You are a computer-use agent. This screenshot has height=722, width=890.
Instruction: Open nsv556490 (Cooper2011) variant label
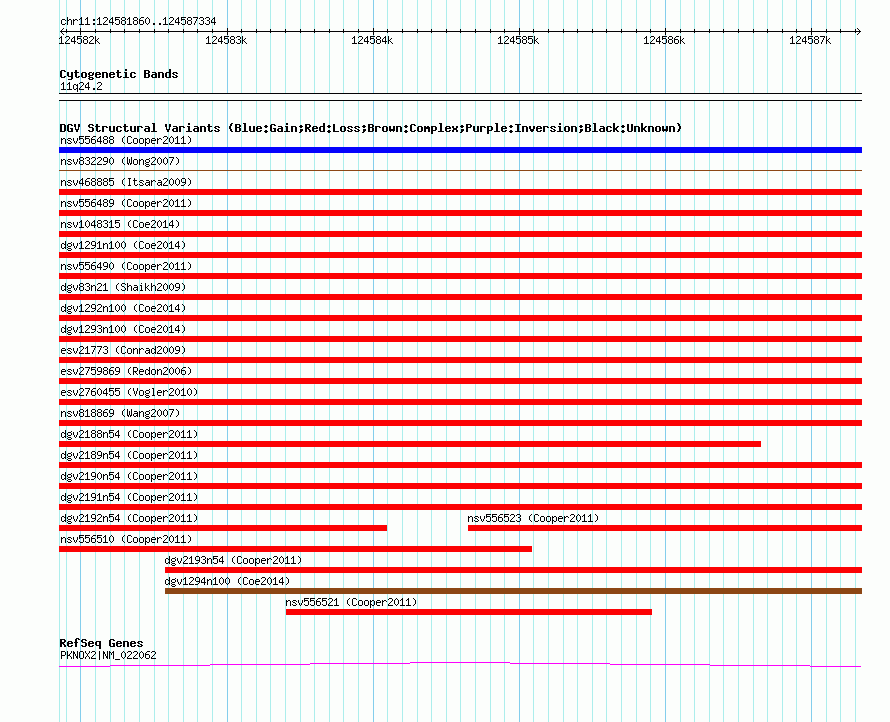[x=126, y=266]
